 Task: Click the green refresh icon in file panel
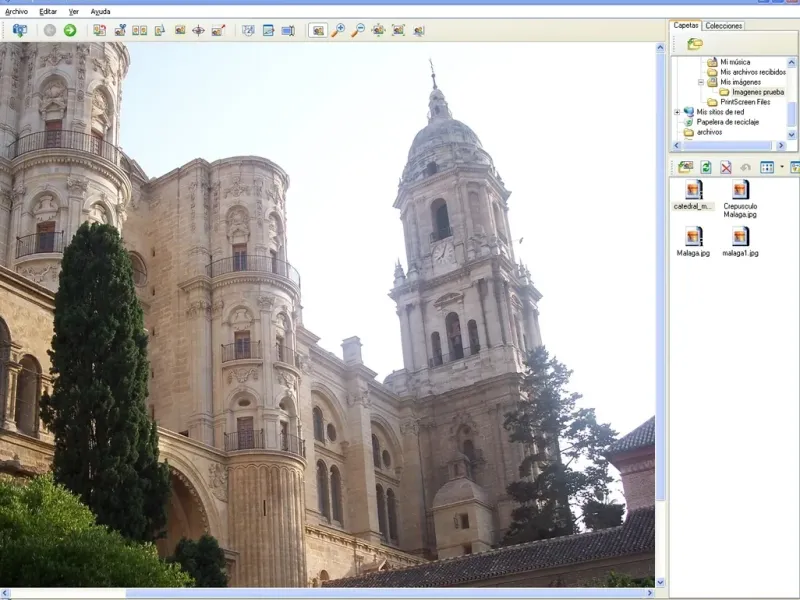[x=706, y=167]
